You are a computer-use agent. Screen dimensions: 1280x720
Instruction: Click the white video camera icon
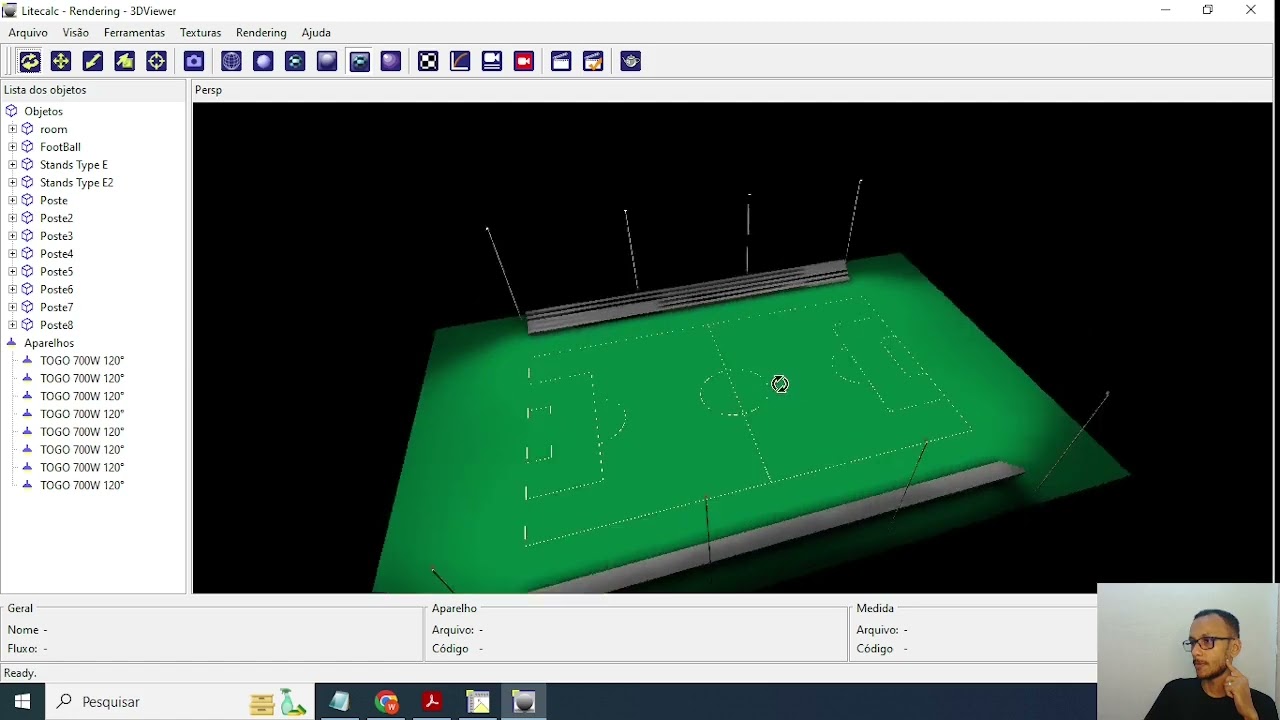pos(492,61)
